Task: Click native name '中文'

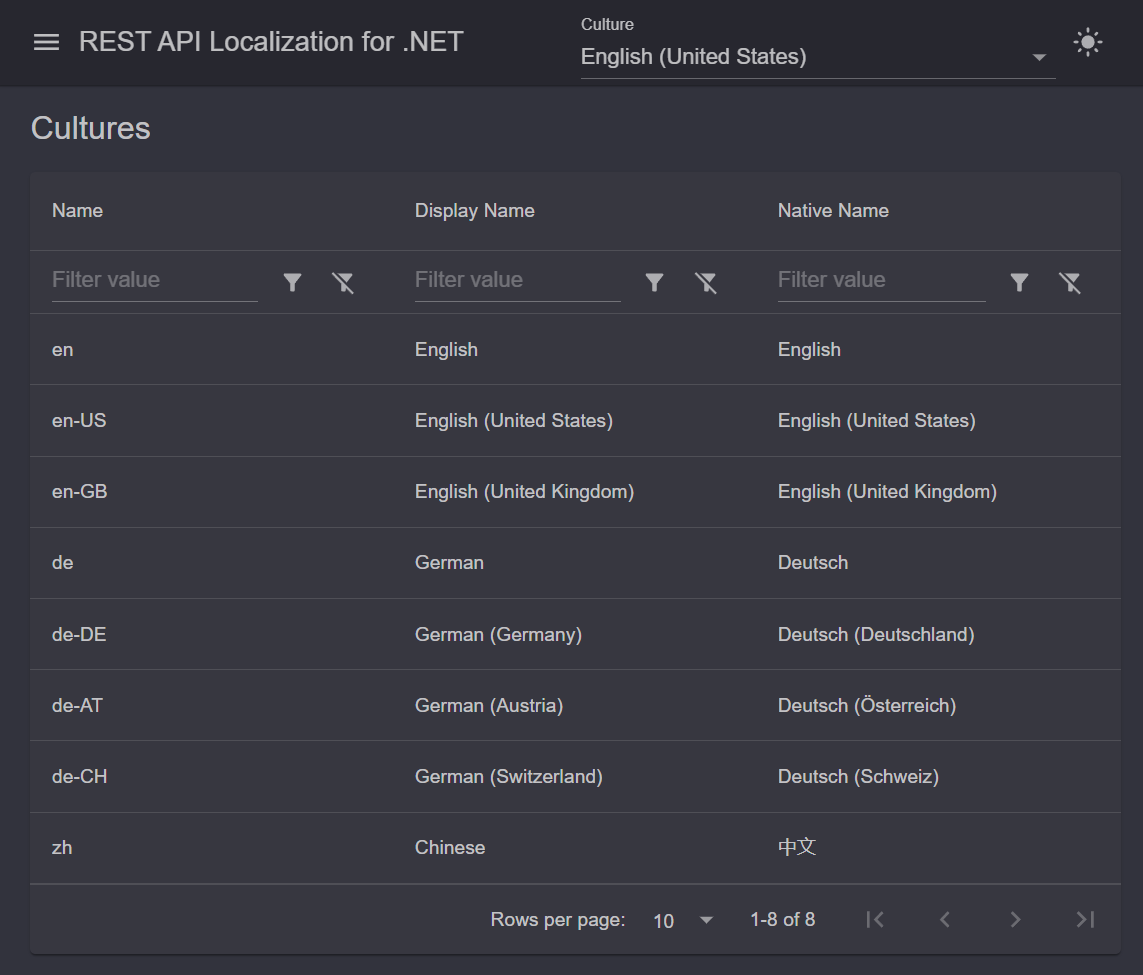Action: [797, 847]
